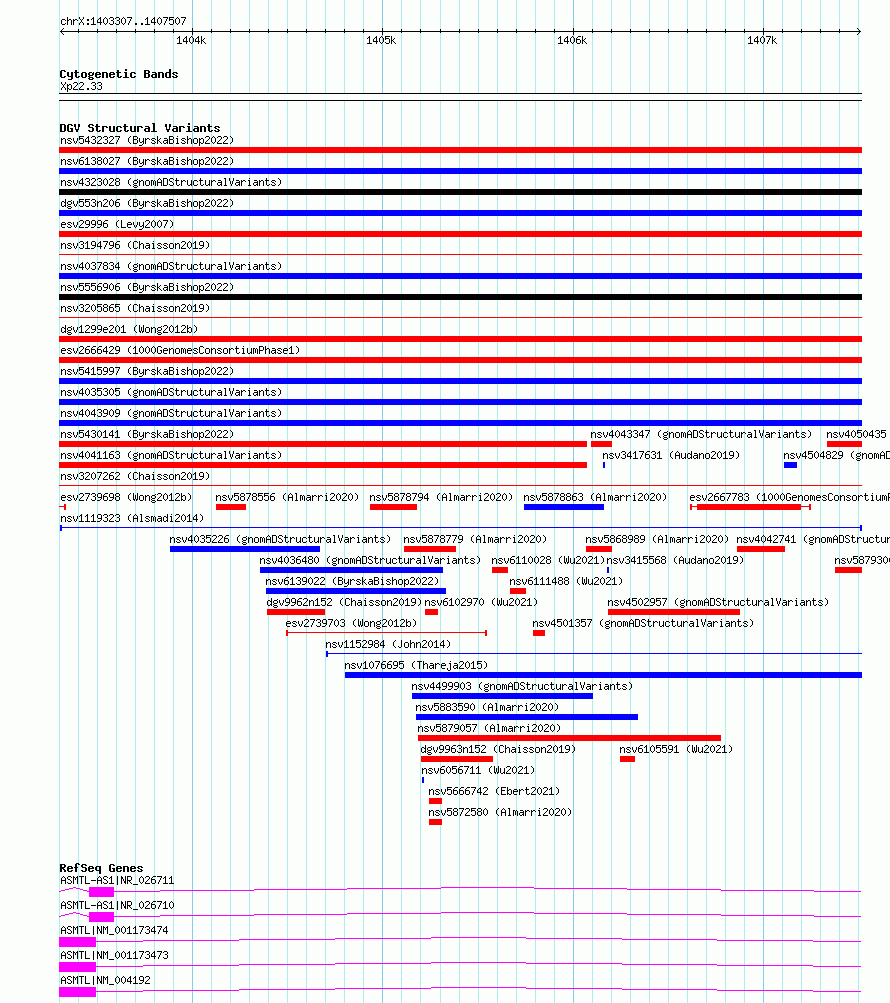
Task: Click the red bar under nsv4502957
Action: coord(674,612)
